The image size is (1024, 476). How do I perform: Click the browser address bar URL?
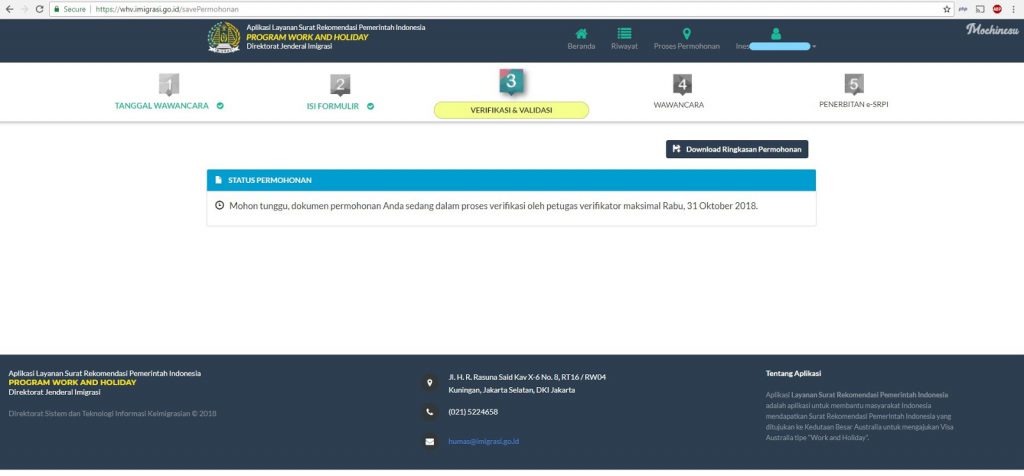pos(167,9)
